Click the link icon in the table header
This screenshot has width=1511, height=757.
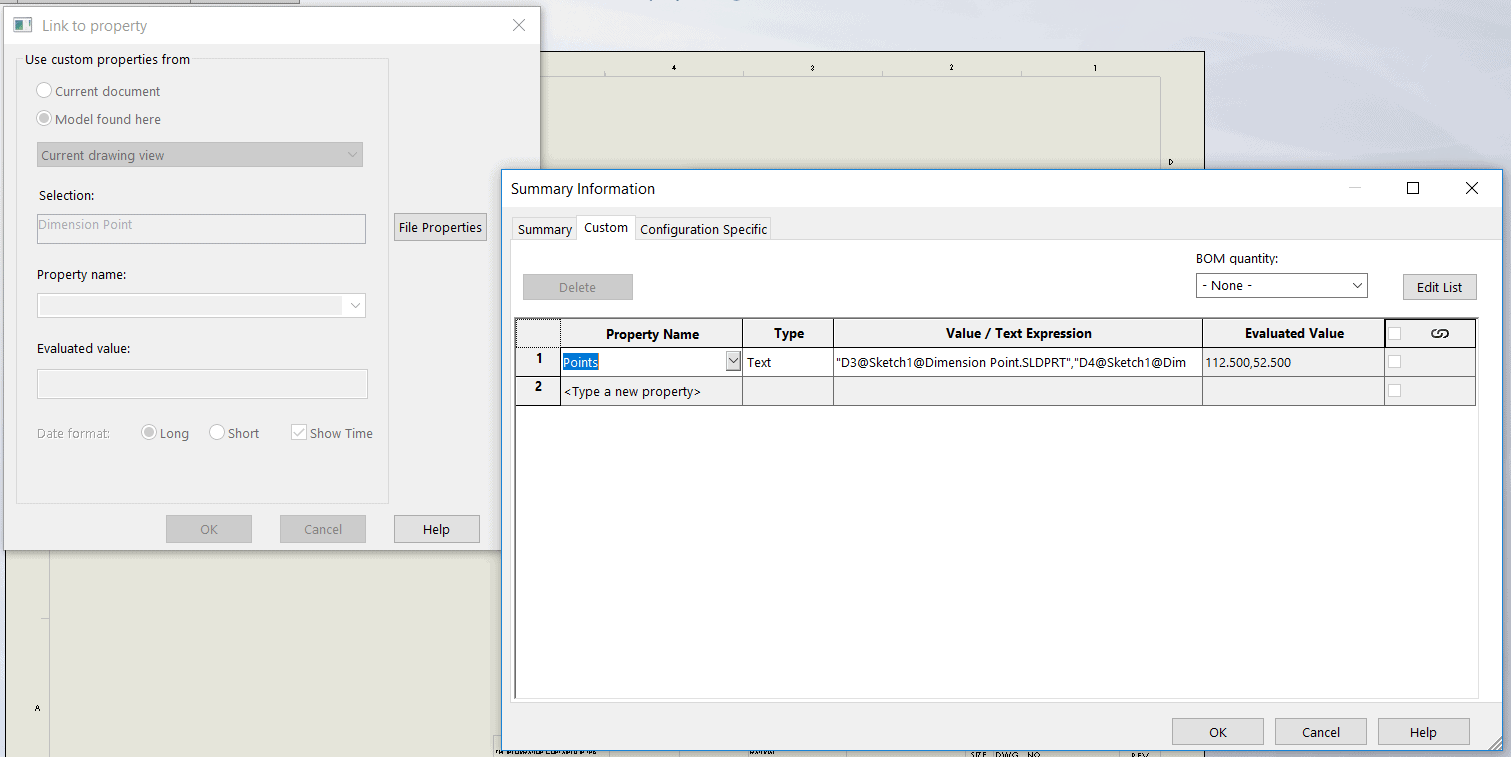coord(1440,334)
